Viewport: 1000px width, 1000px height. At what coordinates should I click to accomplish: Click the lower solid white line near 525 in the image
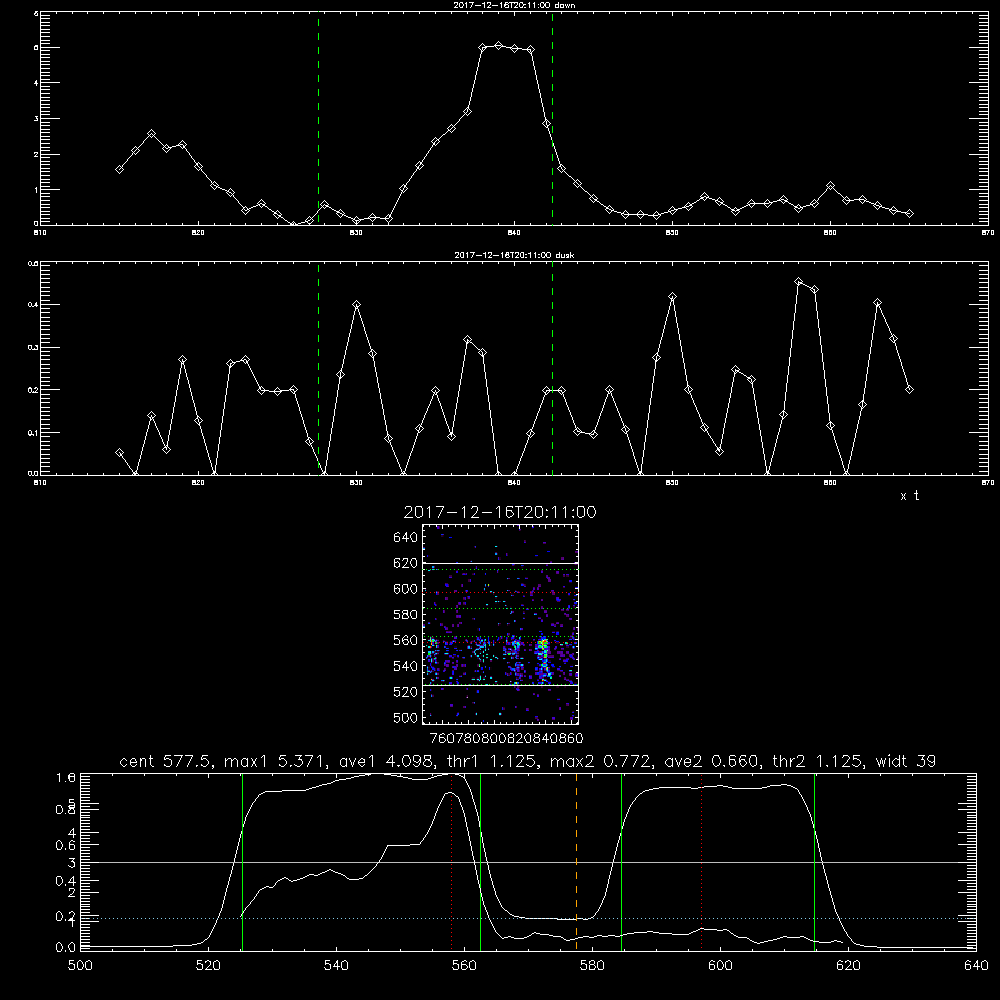coord(500,686)
